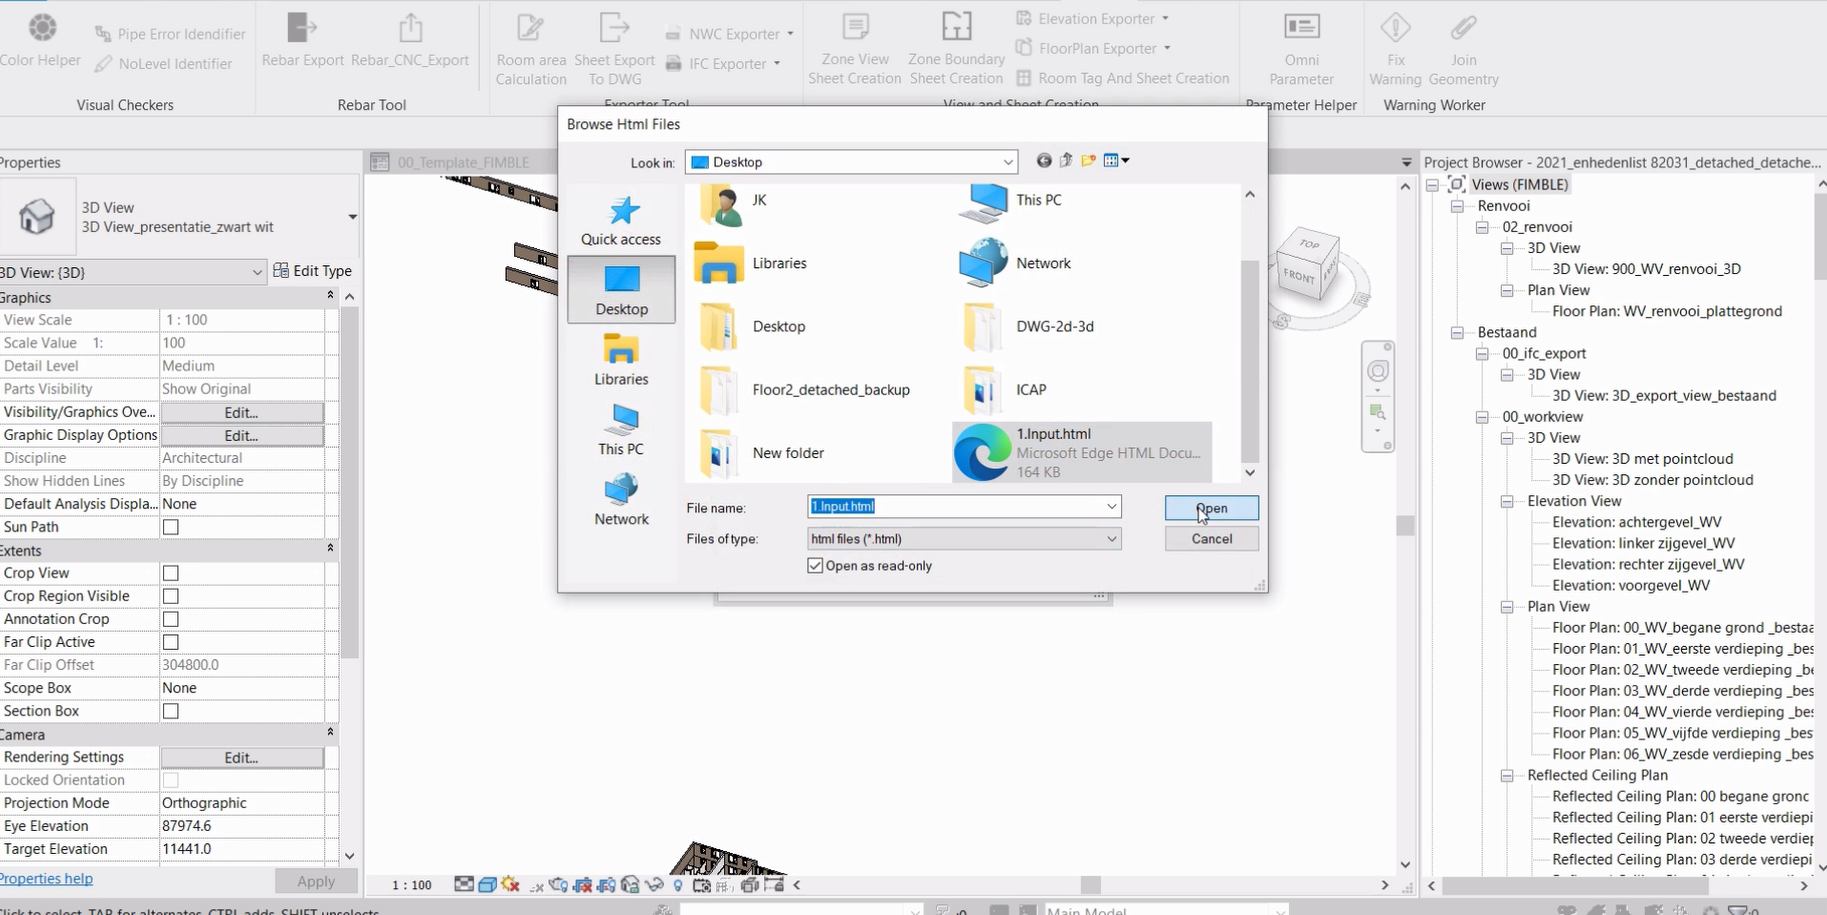Tick the Annotation Crop checkbox
The image size is (1827, 915).
[171, 619]
